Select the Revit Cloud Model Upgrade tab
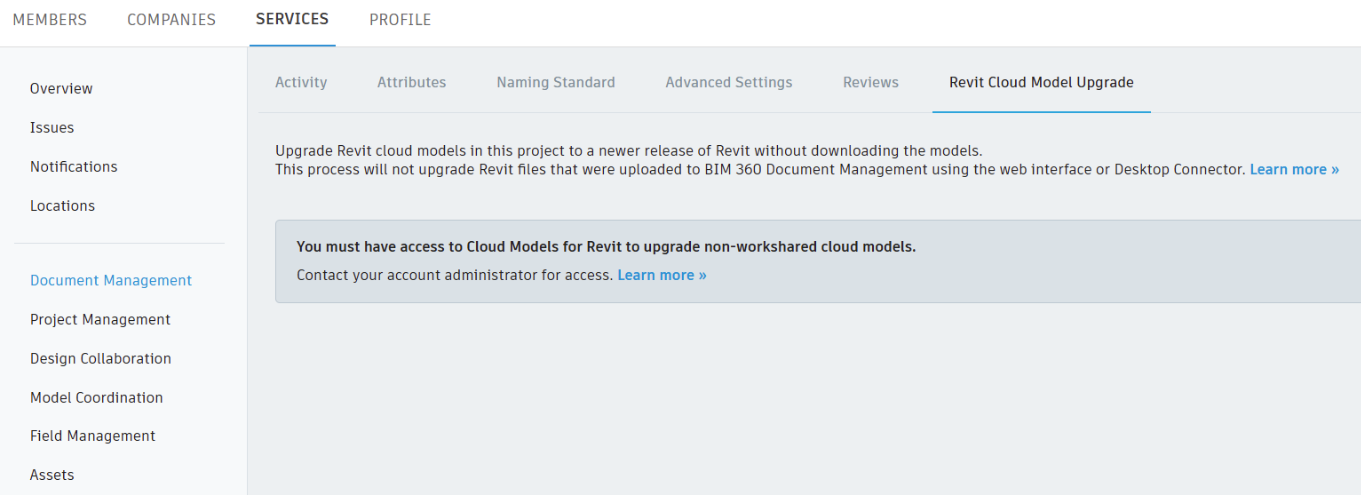This screenshot has width=1361, height=495. click(x=1041, y=83)
